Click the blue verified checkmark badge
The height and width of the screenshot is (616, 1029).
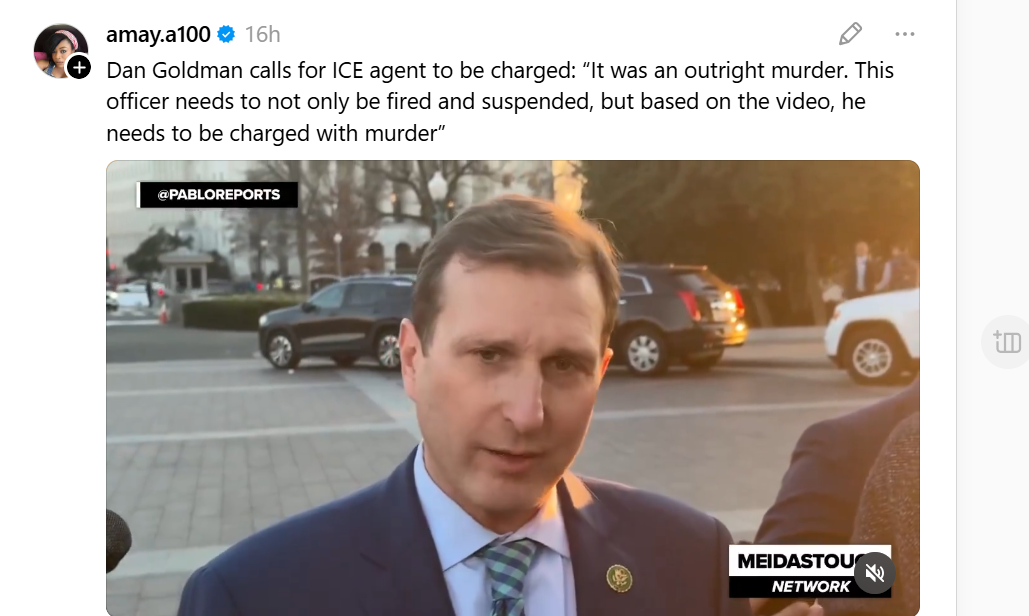click(226, 34)
